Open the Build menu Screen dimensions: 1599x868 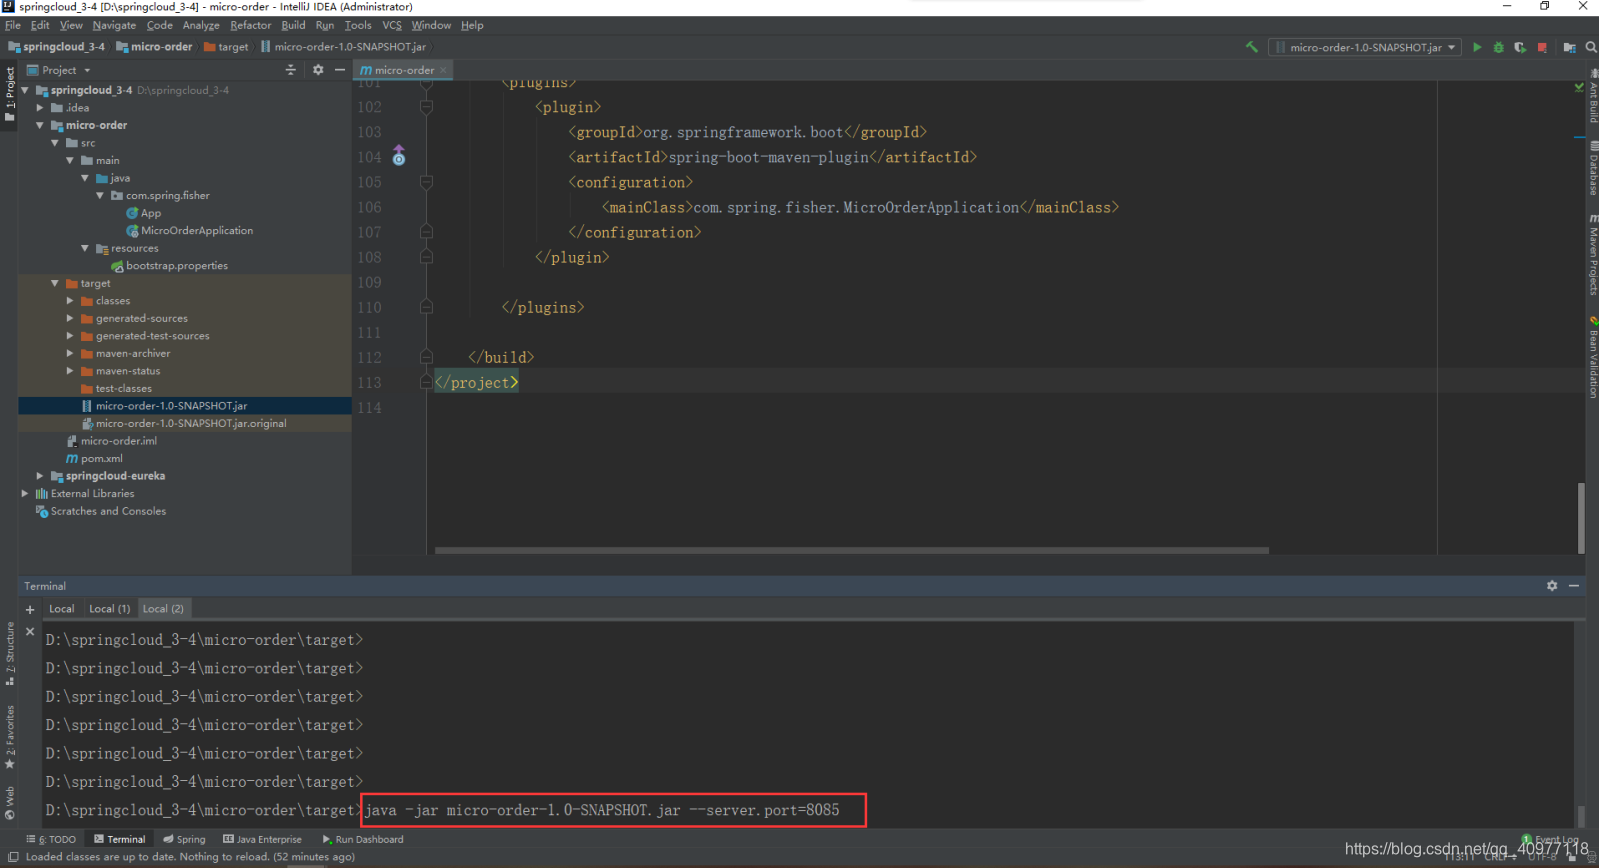tap(293, 25)
